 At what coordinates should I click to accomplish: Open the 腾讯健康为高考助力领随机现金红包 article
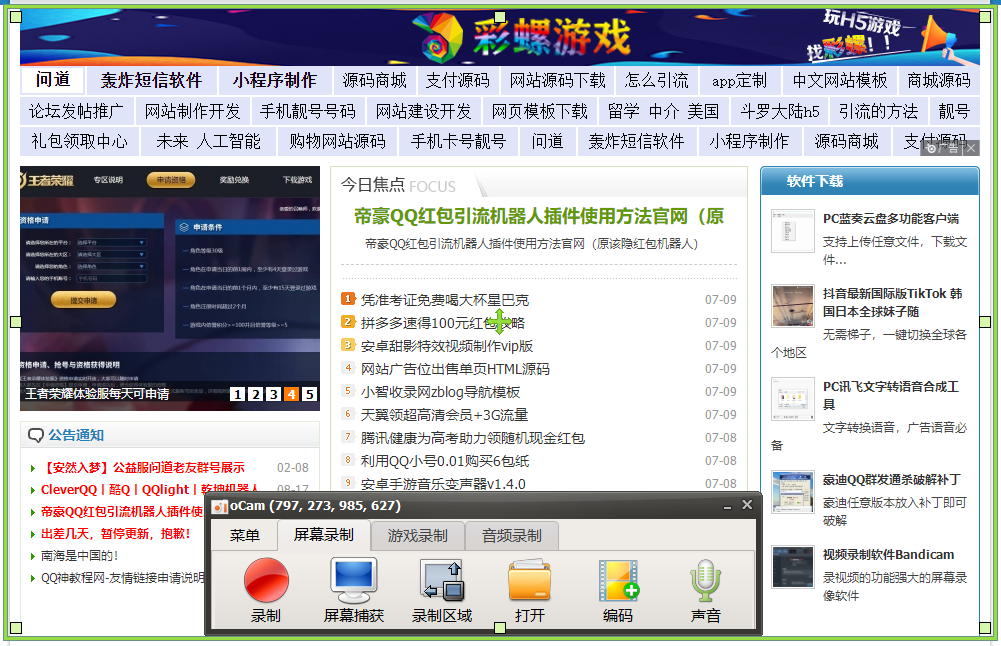[473, 438]
